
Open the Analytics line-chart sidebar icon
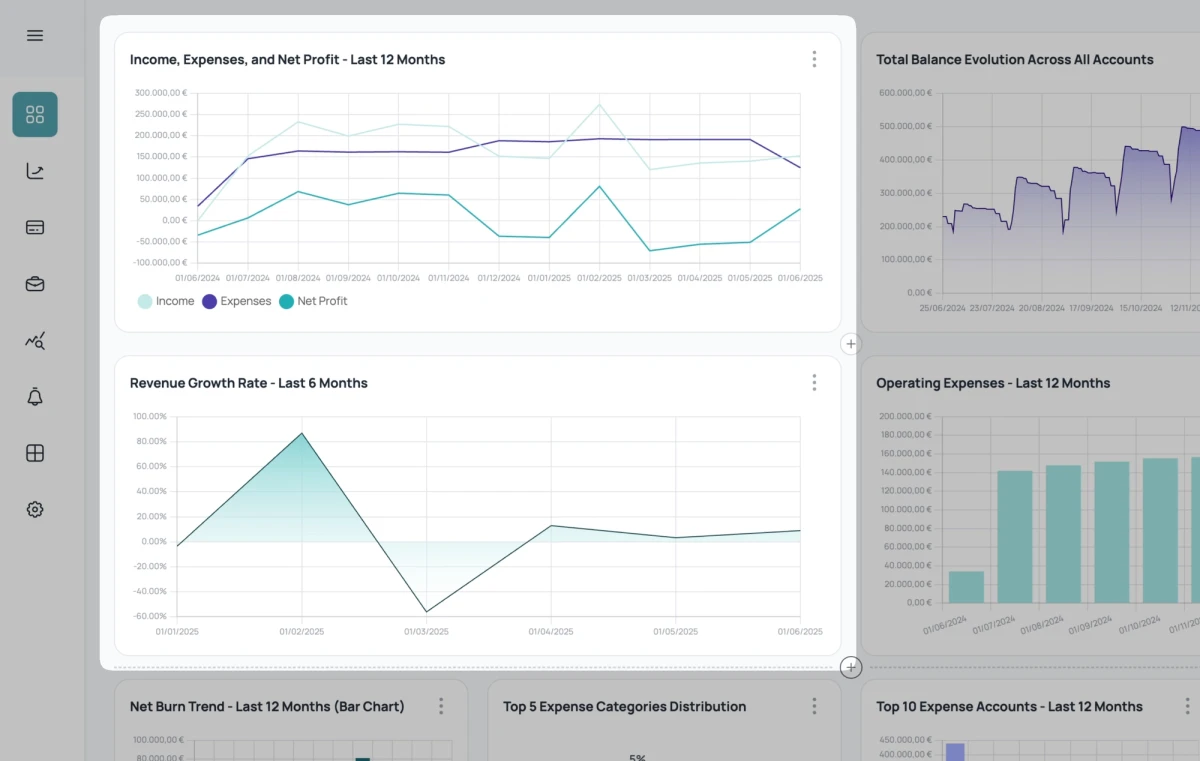34,170
